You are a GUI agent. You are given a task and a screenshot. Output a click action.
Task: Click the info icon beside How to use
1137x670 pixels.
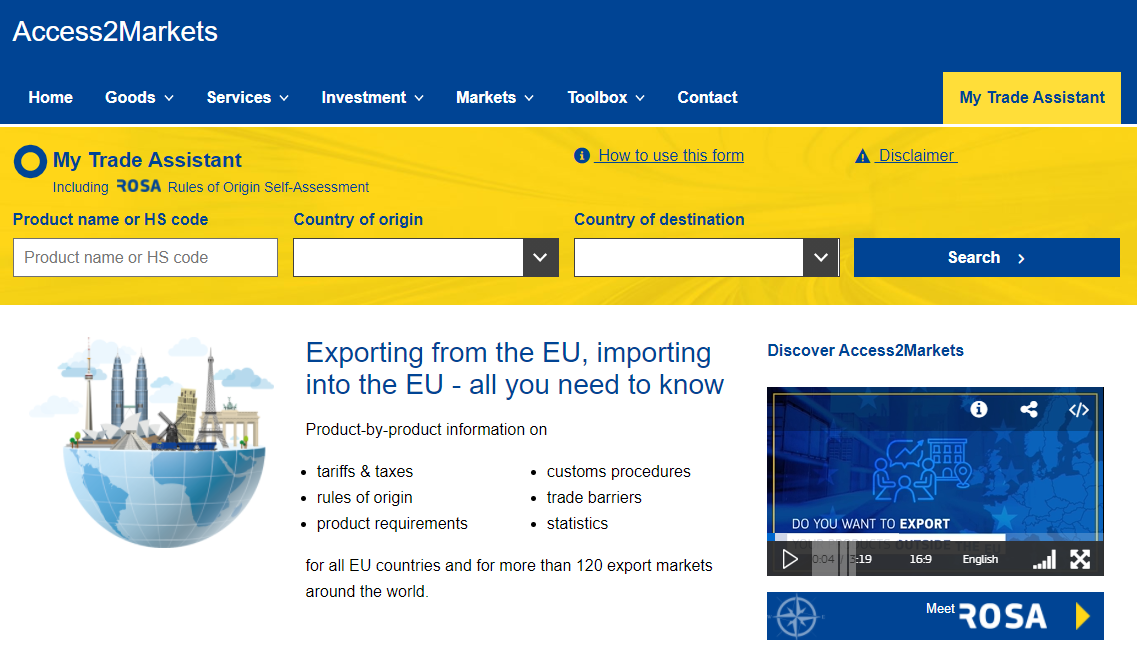click(582, 155)
